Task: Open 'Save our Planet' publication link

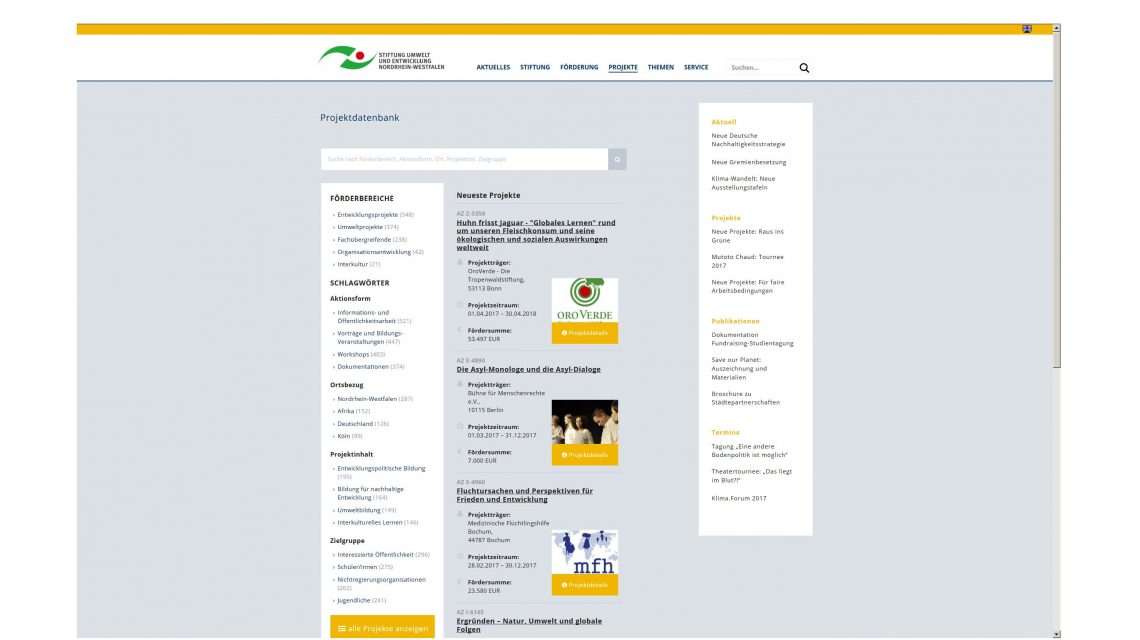Action: 739,368
